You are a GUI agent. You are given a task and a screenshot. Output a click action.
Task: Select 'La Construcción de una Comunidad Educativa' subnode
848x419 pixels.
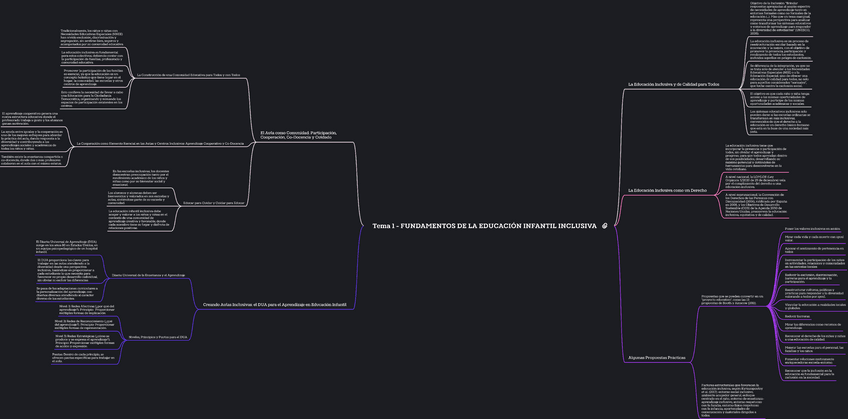(x=188, y=75)
